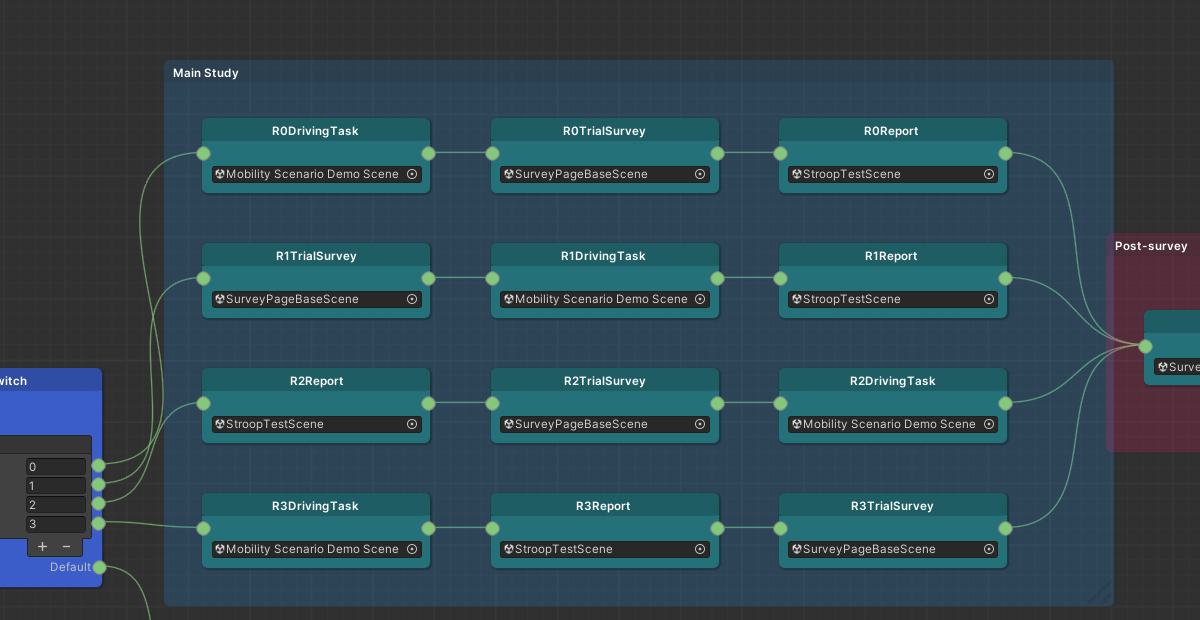The image size is (1200, 620).
Task: Click Unity scene icon in R3Report field
Action: tap(509, 549)
